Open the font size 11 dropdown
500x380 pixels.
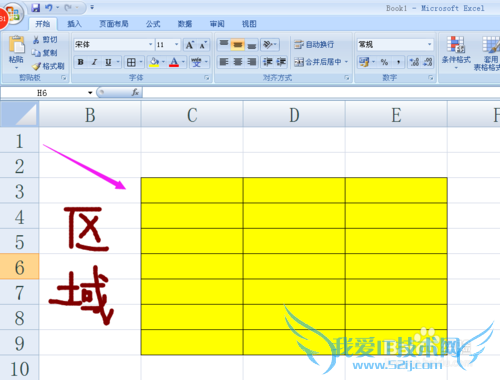coord(177,44)
